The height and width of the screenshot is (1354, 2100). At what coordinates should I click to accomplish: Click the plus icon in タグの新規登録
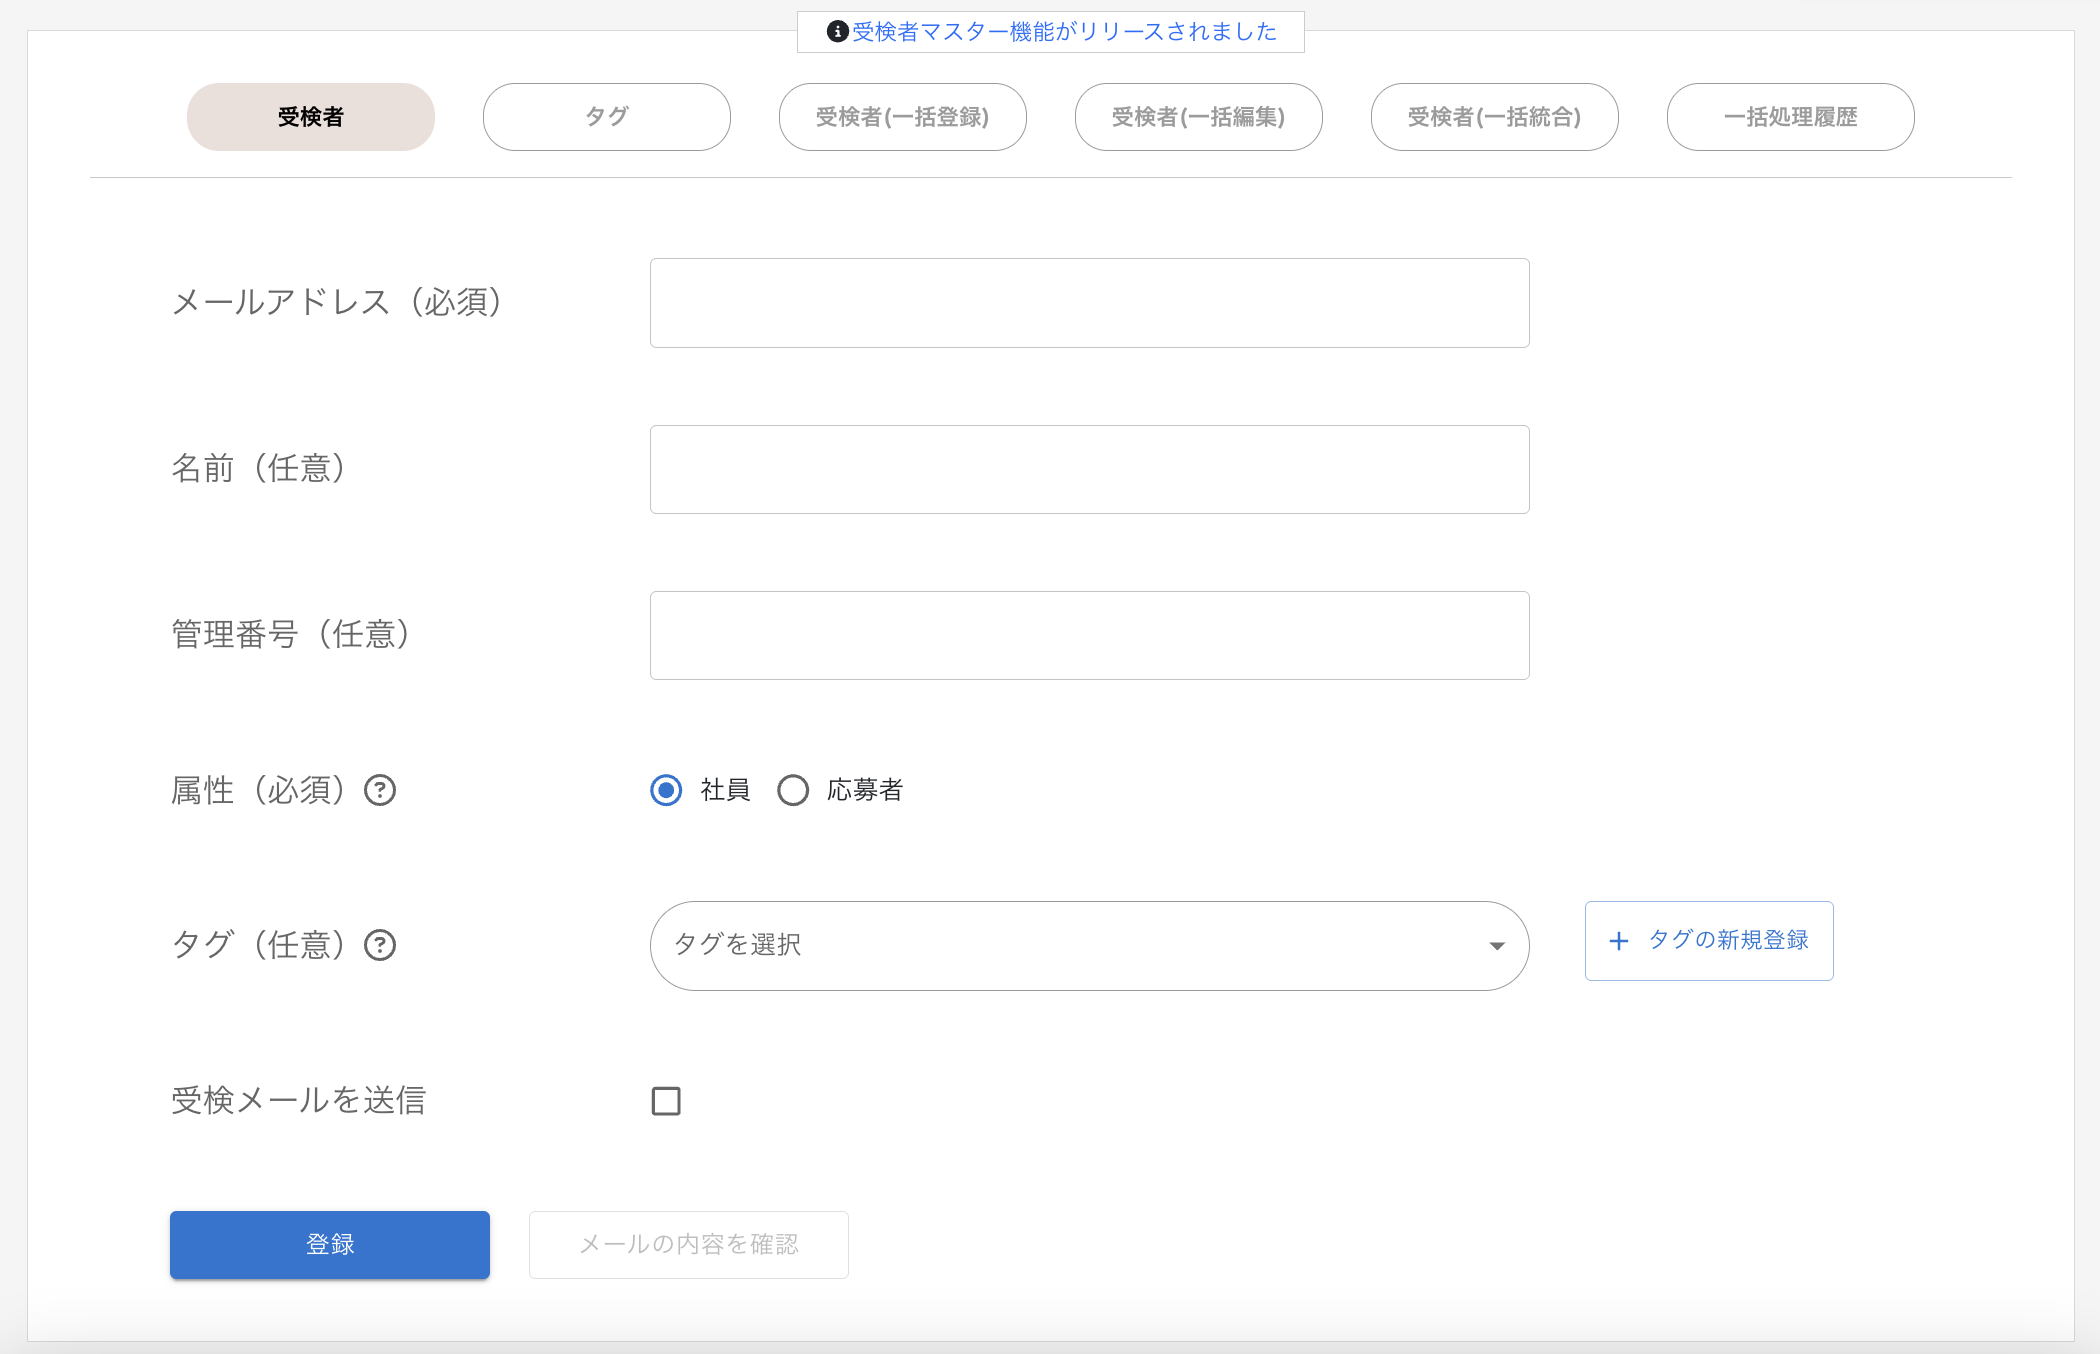(x=1618, y=941)
